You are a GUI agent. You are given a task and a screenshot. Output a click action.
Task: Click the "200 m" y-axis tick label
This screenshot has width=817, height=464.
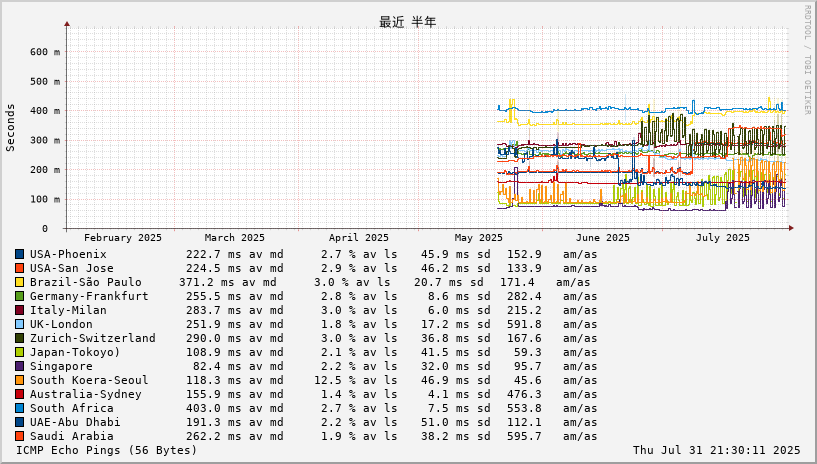click(x=45, y=170)
